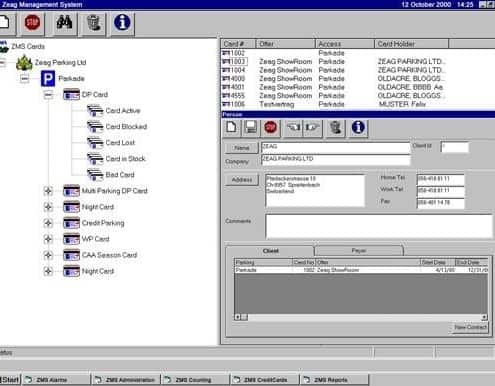Open search with the binoculars icon

coord(64,23)
